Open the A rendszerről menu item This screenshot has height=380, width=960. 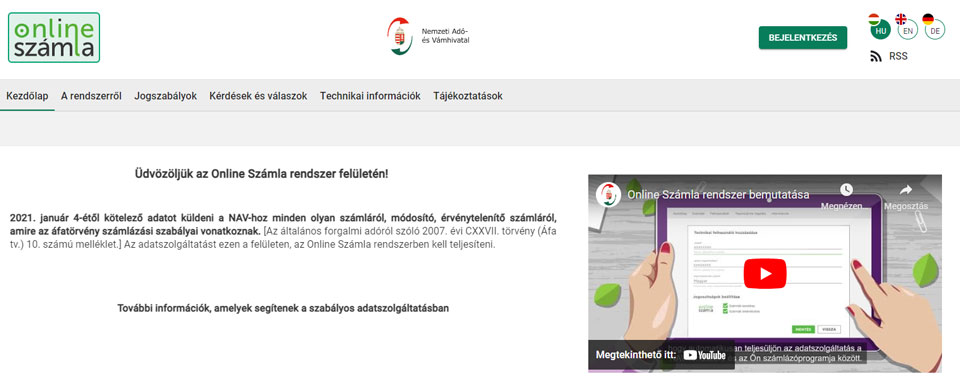click(91, 96)
